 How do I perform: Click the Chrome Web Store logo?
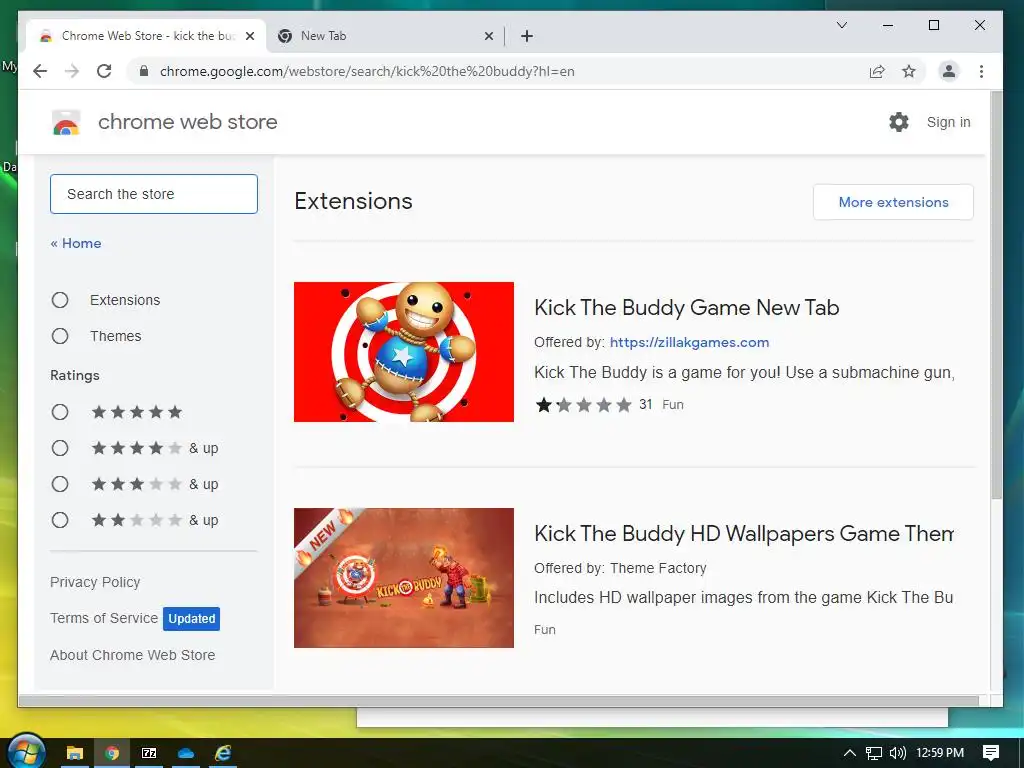[x=66, y=122]
